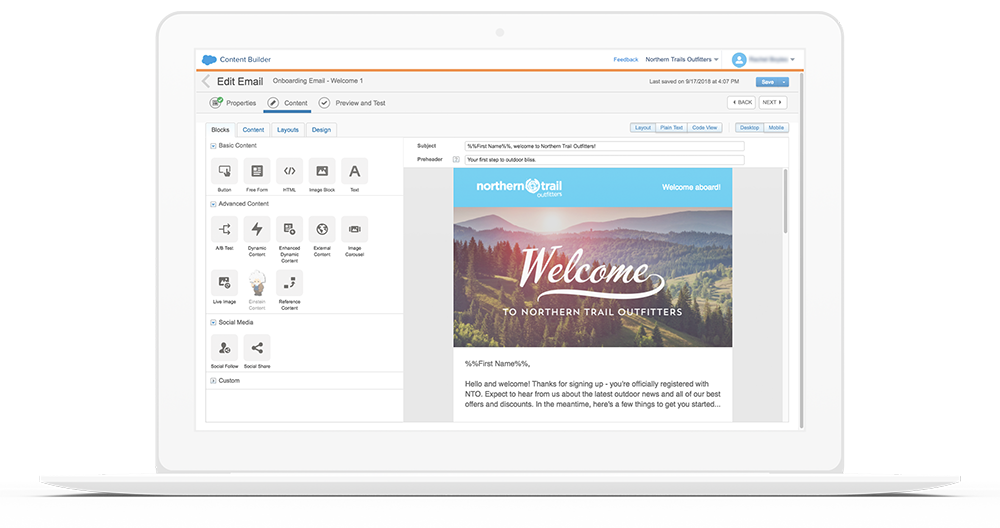The width and height of the screenshot is (1000, 528).
Task: Switch to Code View
Action: [x=705, y=128]
